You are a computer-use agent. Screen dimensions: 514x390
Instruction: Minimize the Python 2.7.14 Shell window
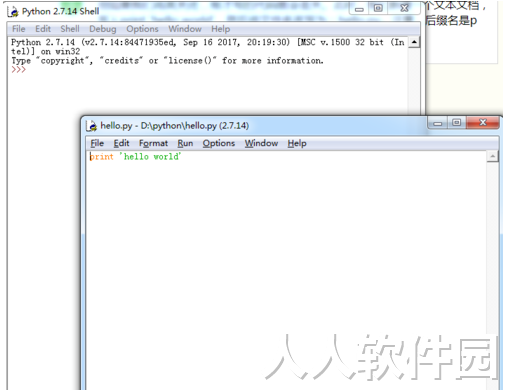[x=359, y=9]
